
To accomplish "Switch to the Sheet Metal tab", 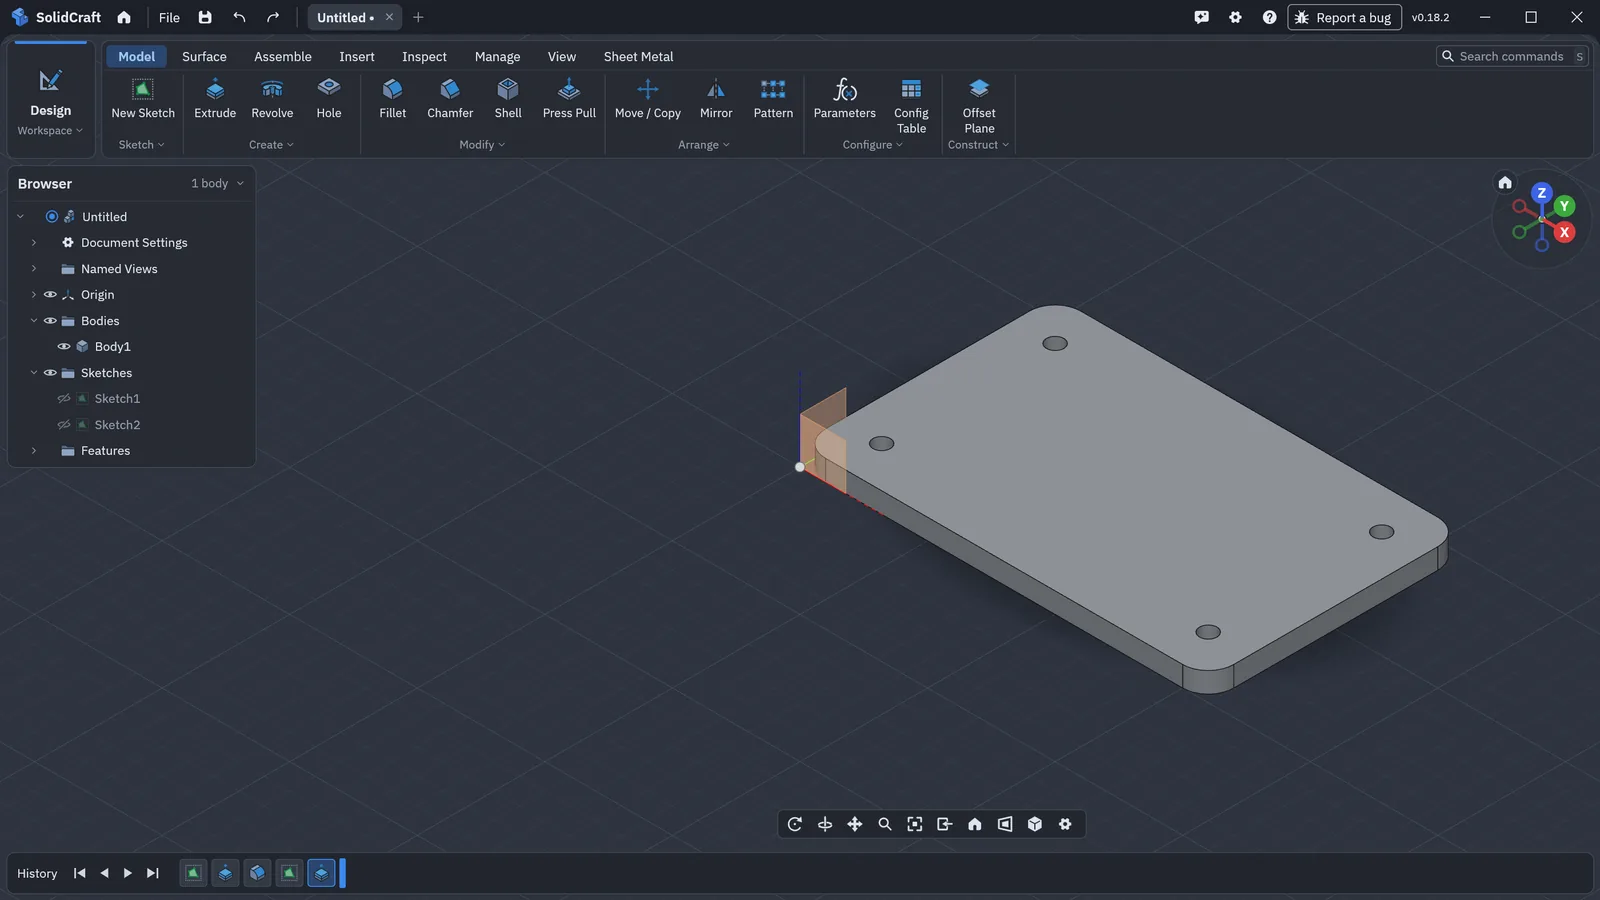I will [x=638, y=57].
